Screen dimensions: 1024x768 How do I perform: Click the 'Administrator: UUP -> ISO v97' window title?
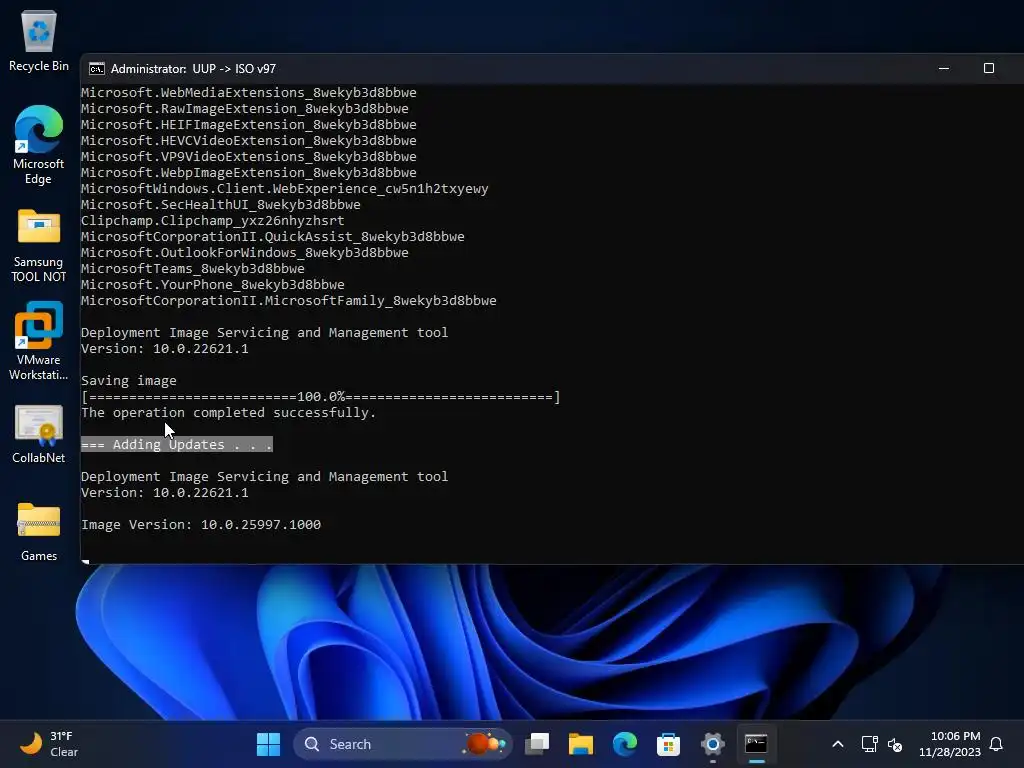(x=193, y=69)
